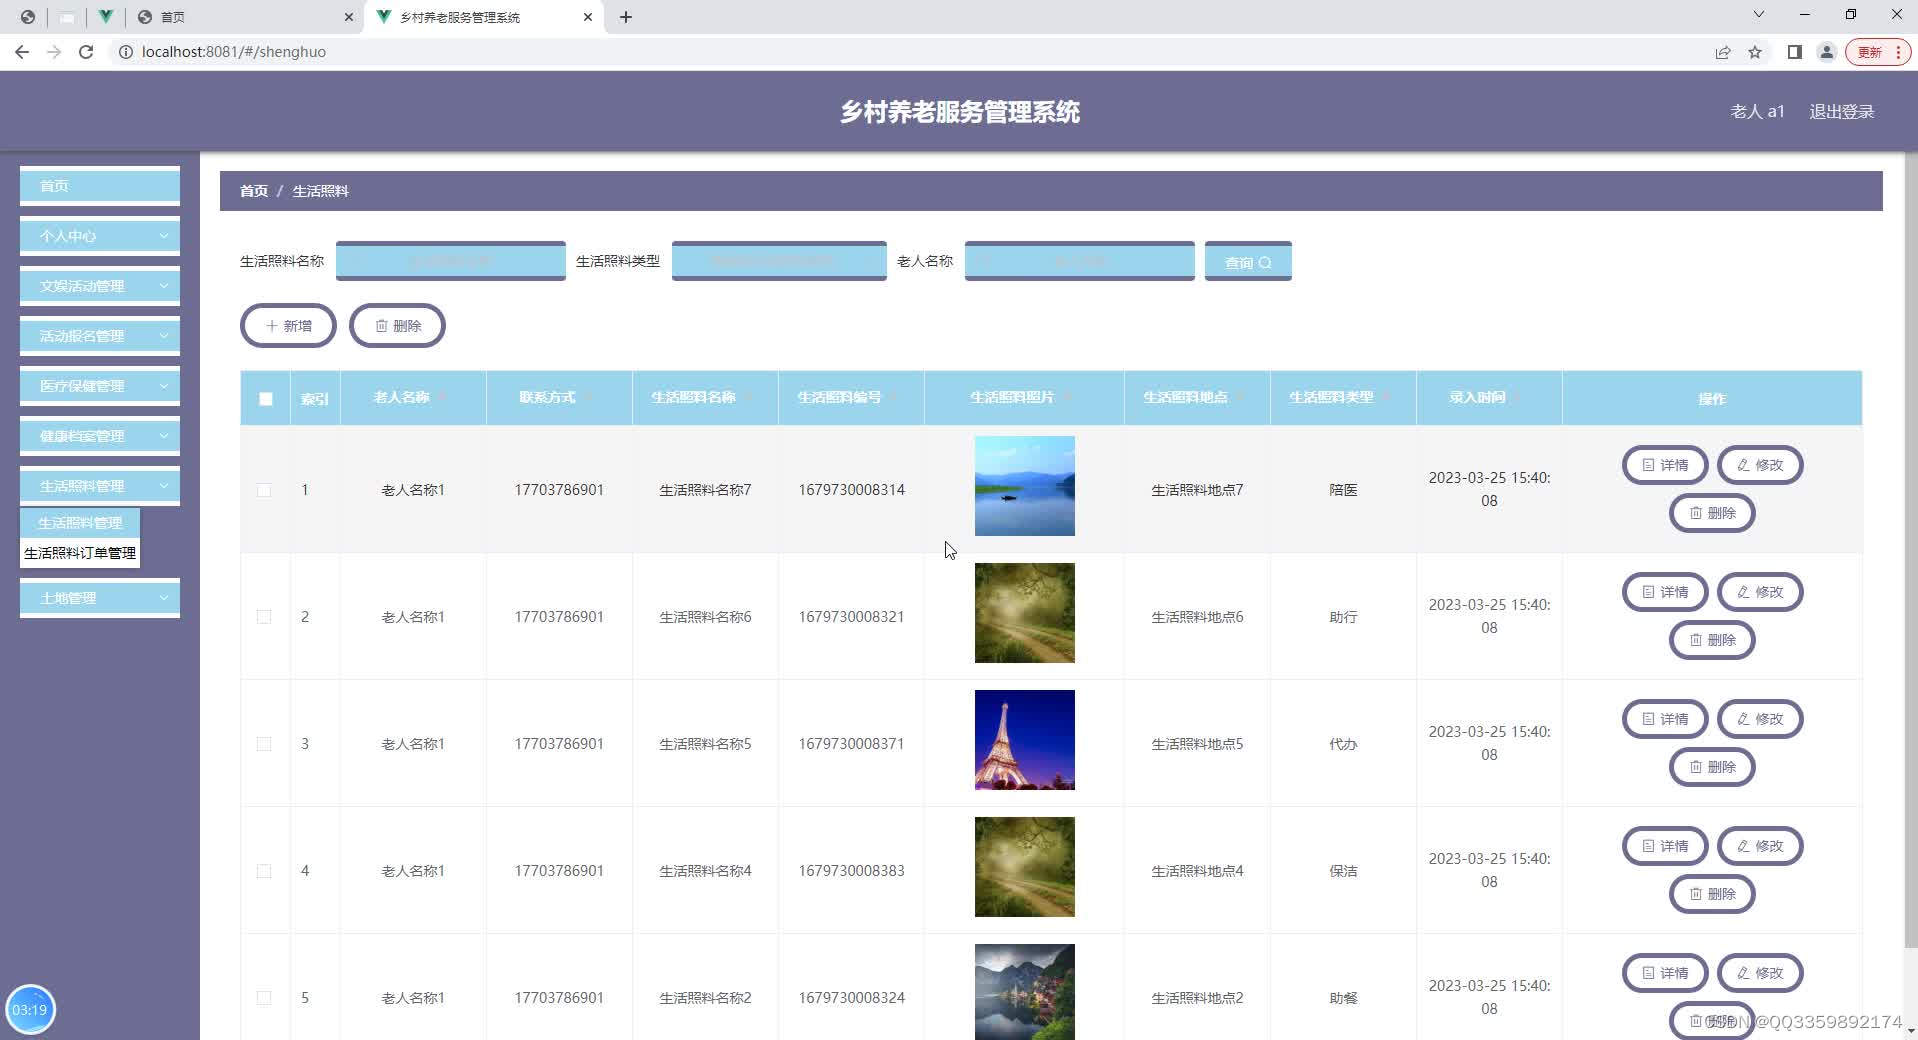
Task: Click 删除 for 生活照料名称6 row
Action: (x=1712, y=640)
